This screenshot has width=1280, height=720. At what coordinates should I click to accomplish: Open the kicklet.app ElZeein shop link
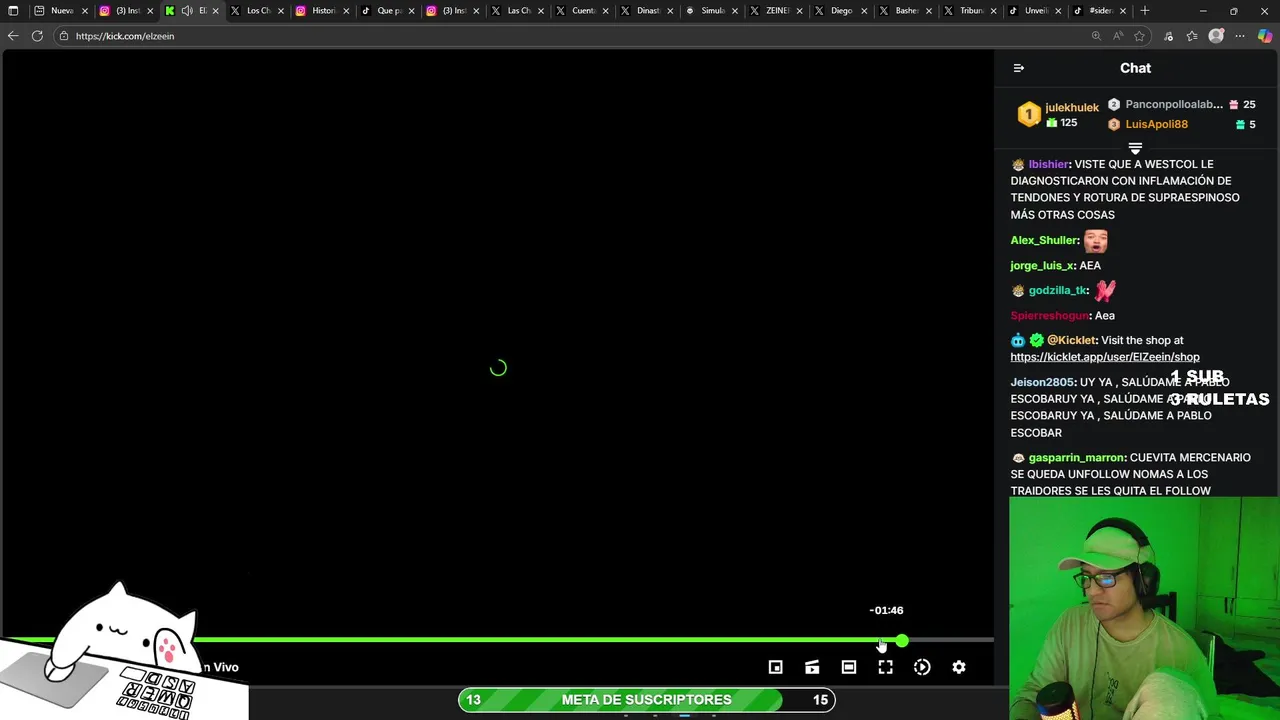tap(1104, 357)
